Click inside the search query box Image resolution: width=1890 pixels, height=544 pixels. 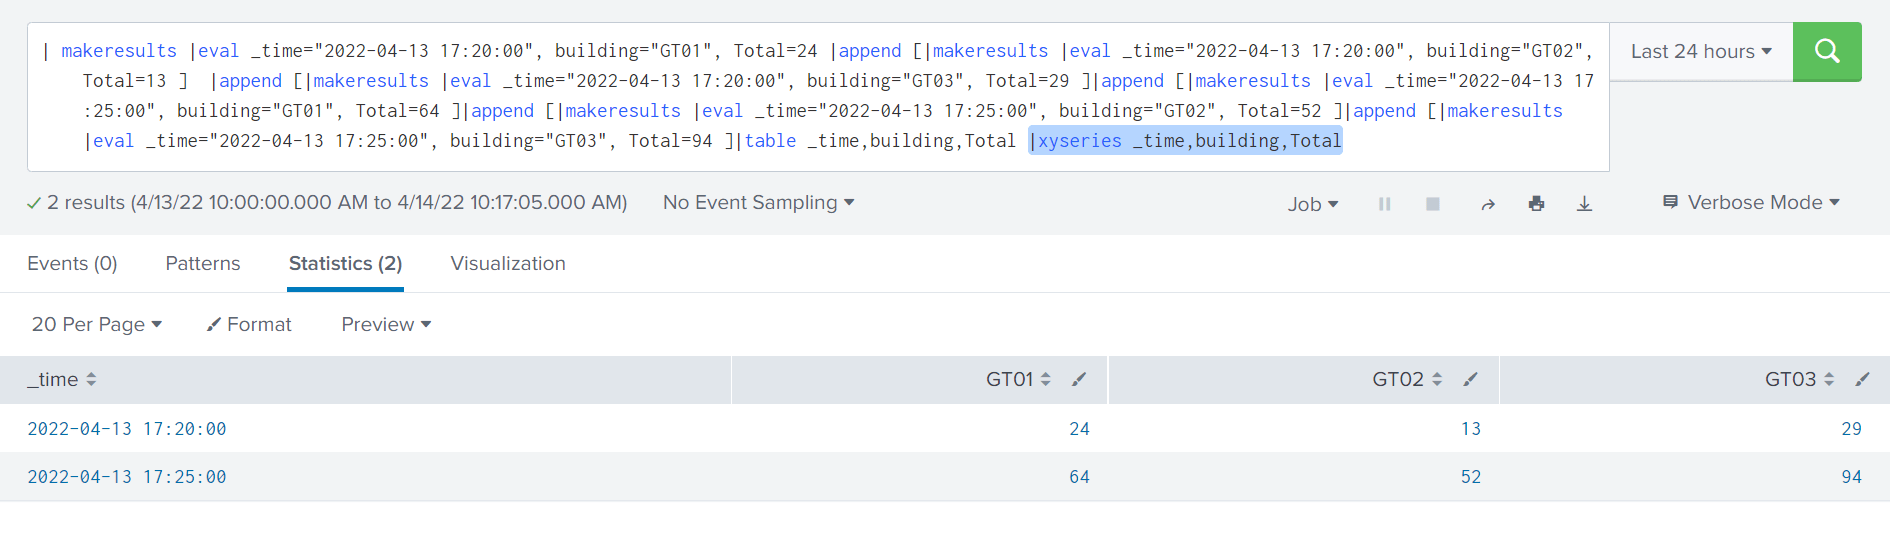click(818, 96)
